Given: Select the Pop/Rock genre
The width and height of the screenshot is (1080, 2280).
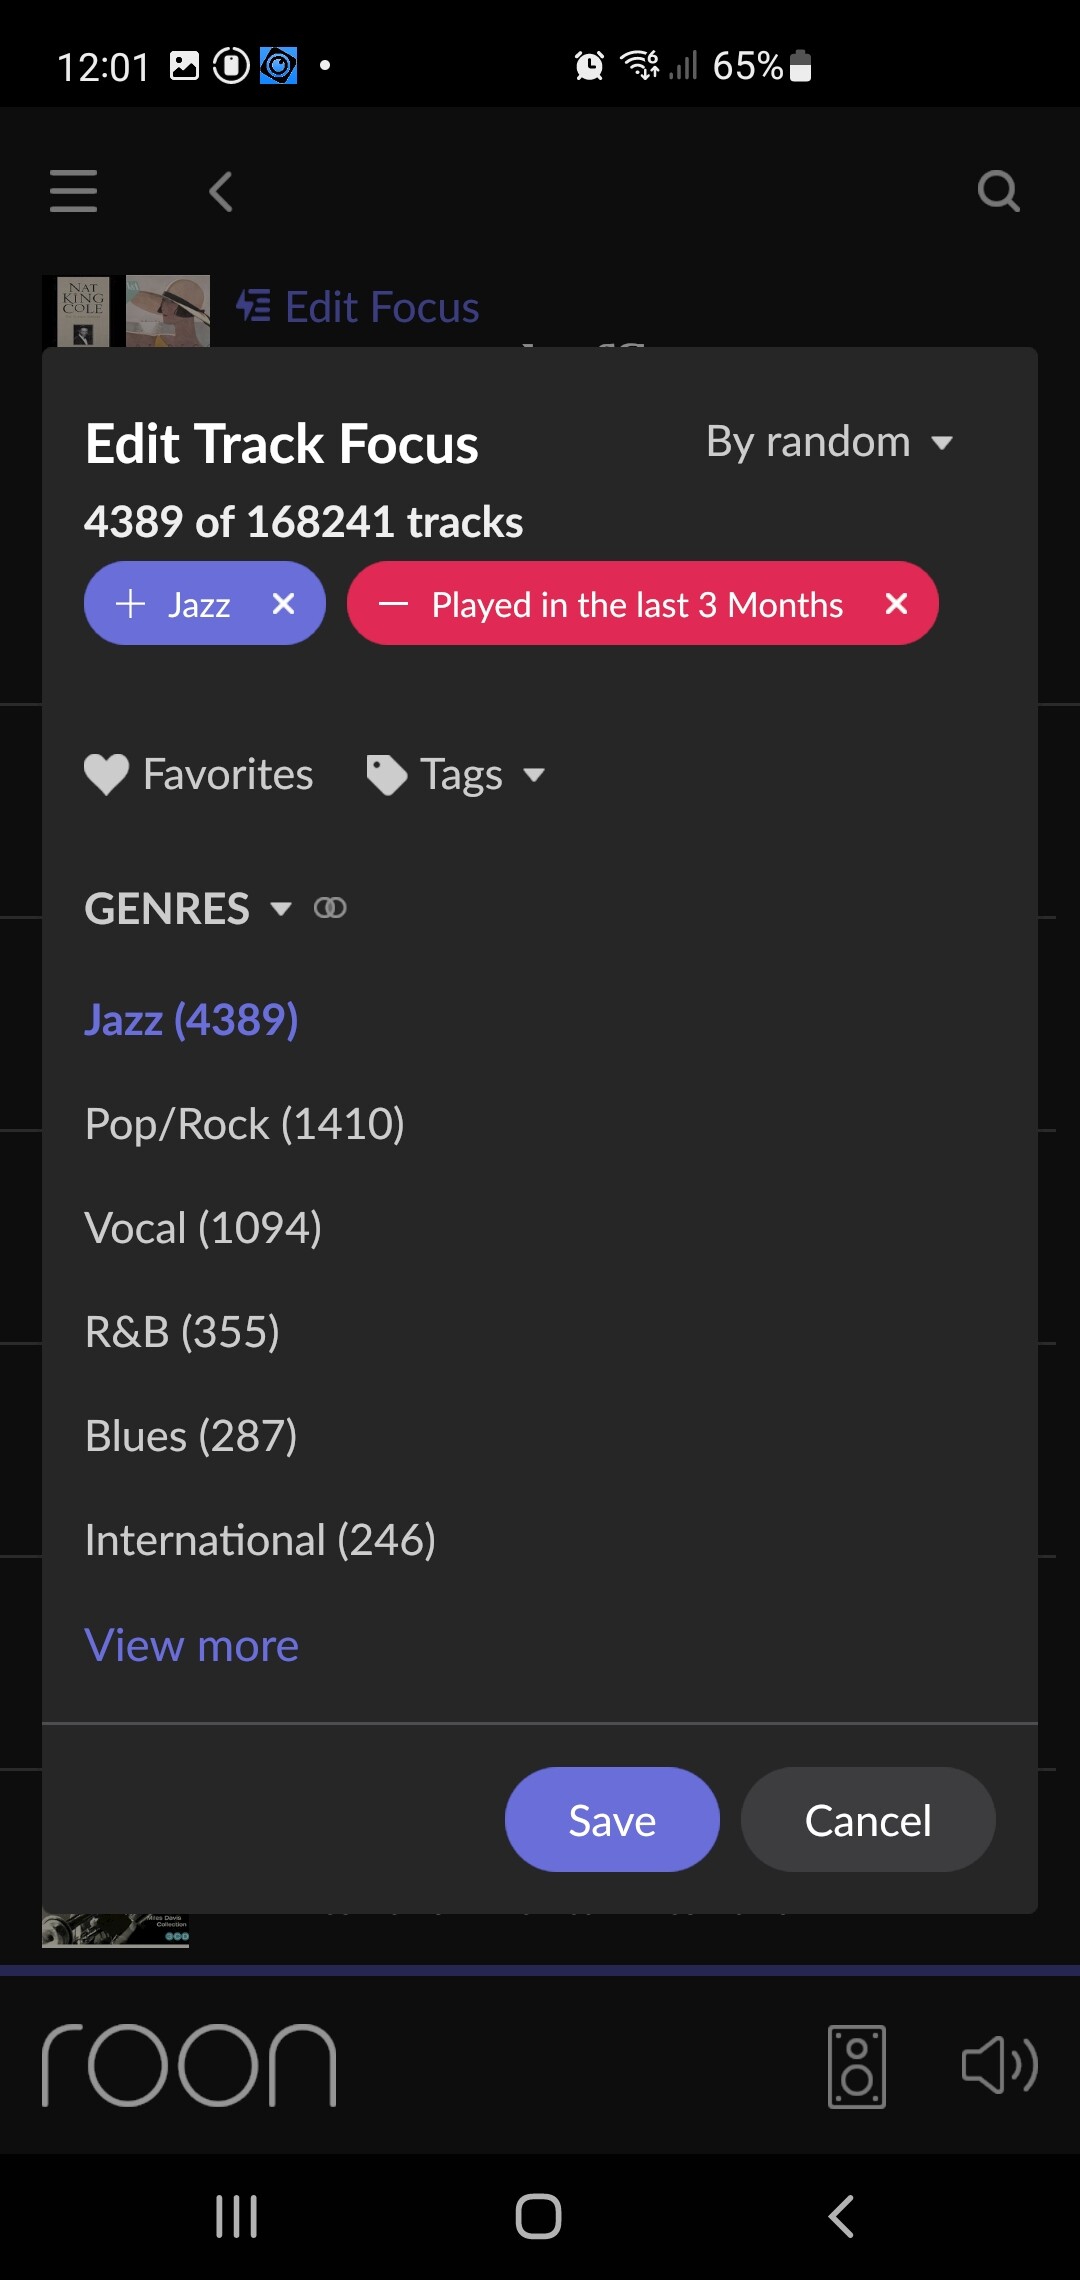Looking at the screenshot, I should click(245, 1124).
